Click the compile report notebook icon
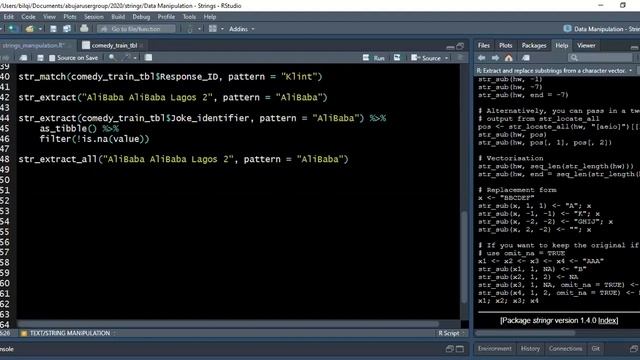Viewport: 640px width, 360px height. [149, 58]
